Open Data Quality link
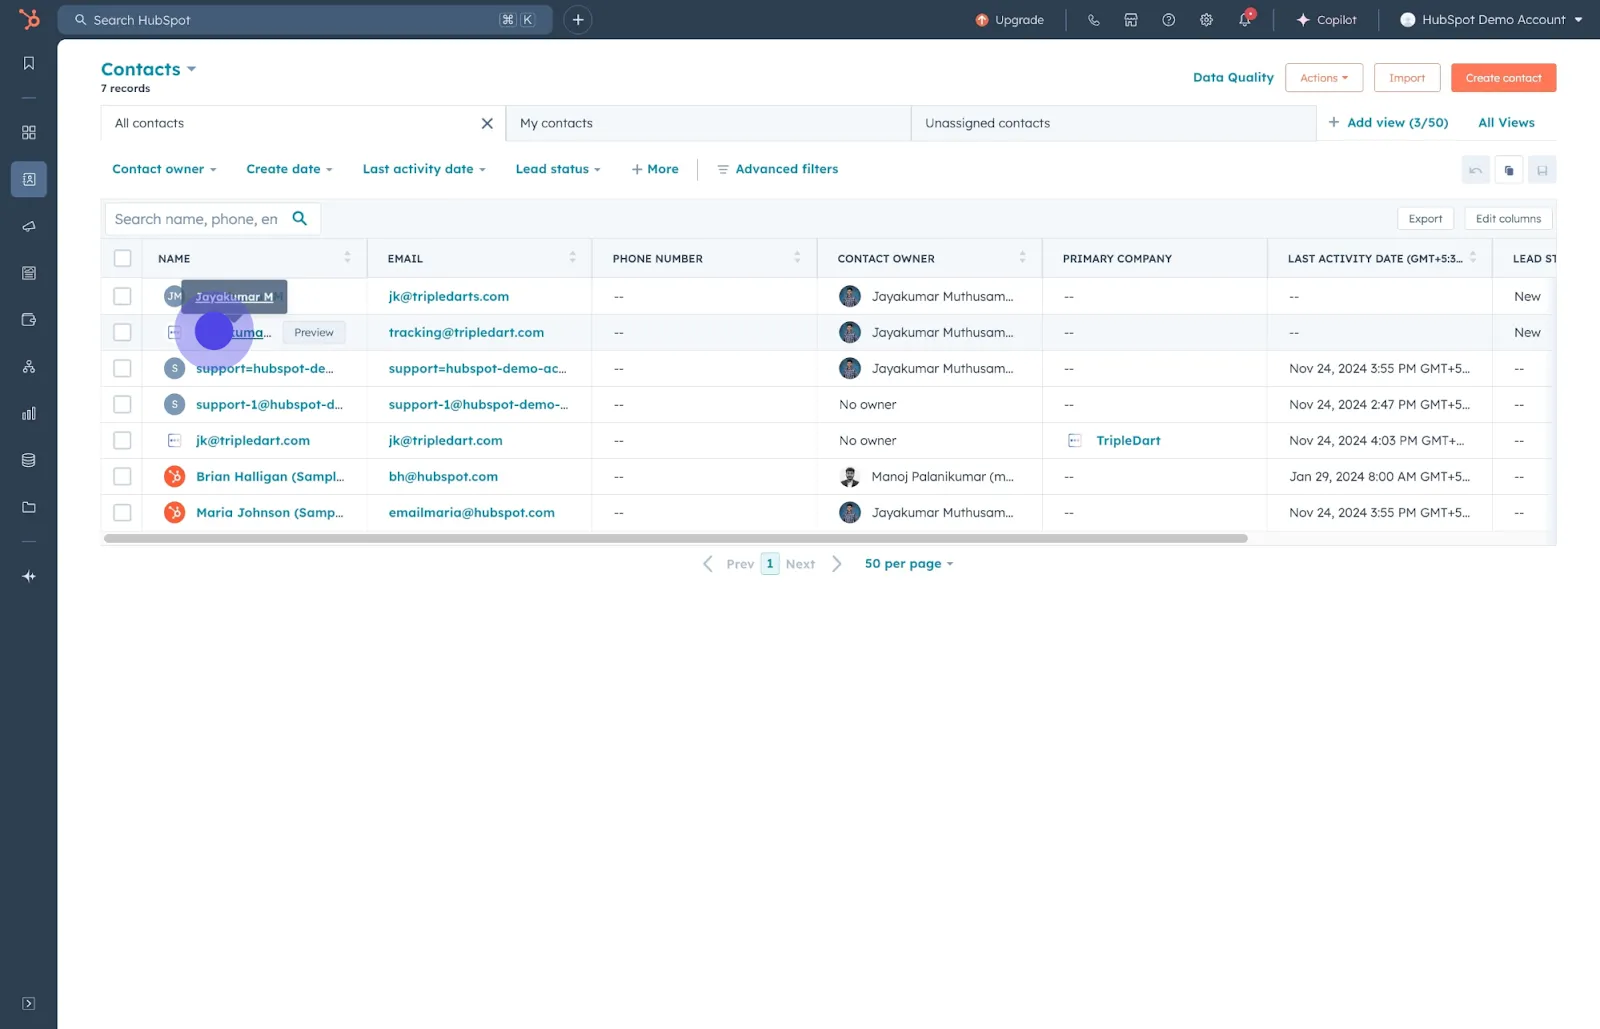Viewport: 1600px width, 1029px height. [1233, 77]
